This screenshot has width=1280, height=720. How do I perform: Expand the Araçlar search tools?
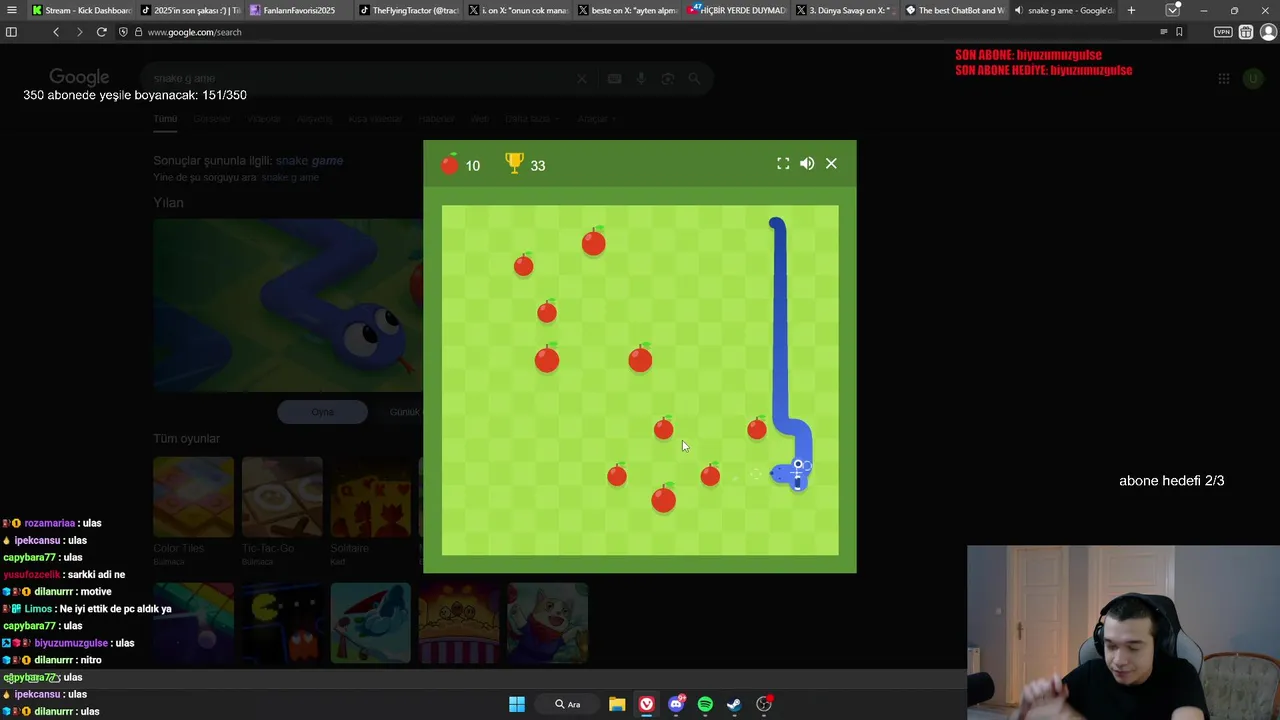tap(595, 119)
